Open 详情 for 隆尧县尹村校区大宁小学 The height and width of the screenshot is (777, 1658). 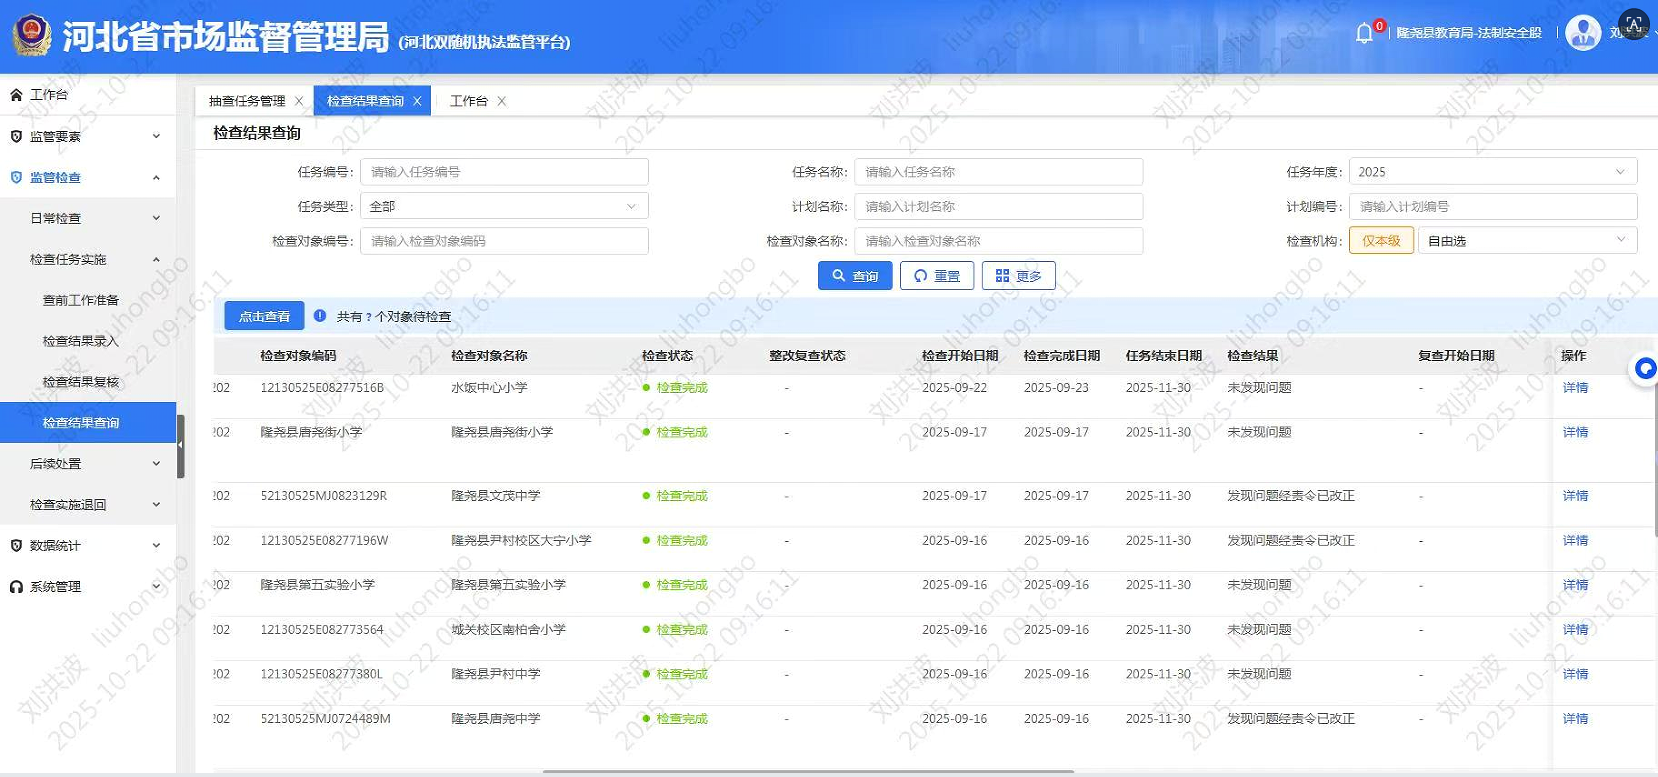1575,540
